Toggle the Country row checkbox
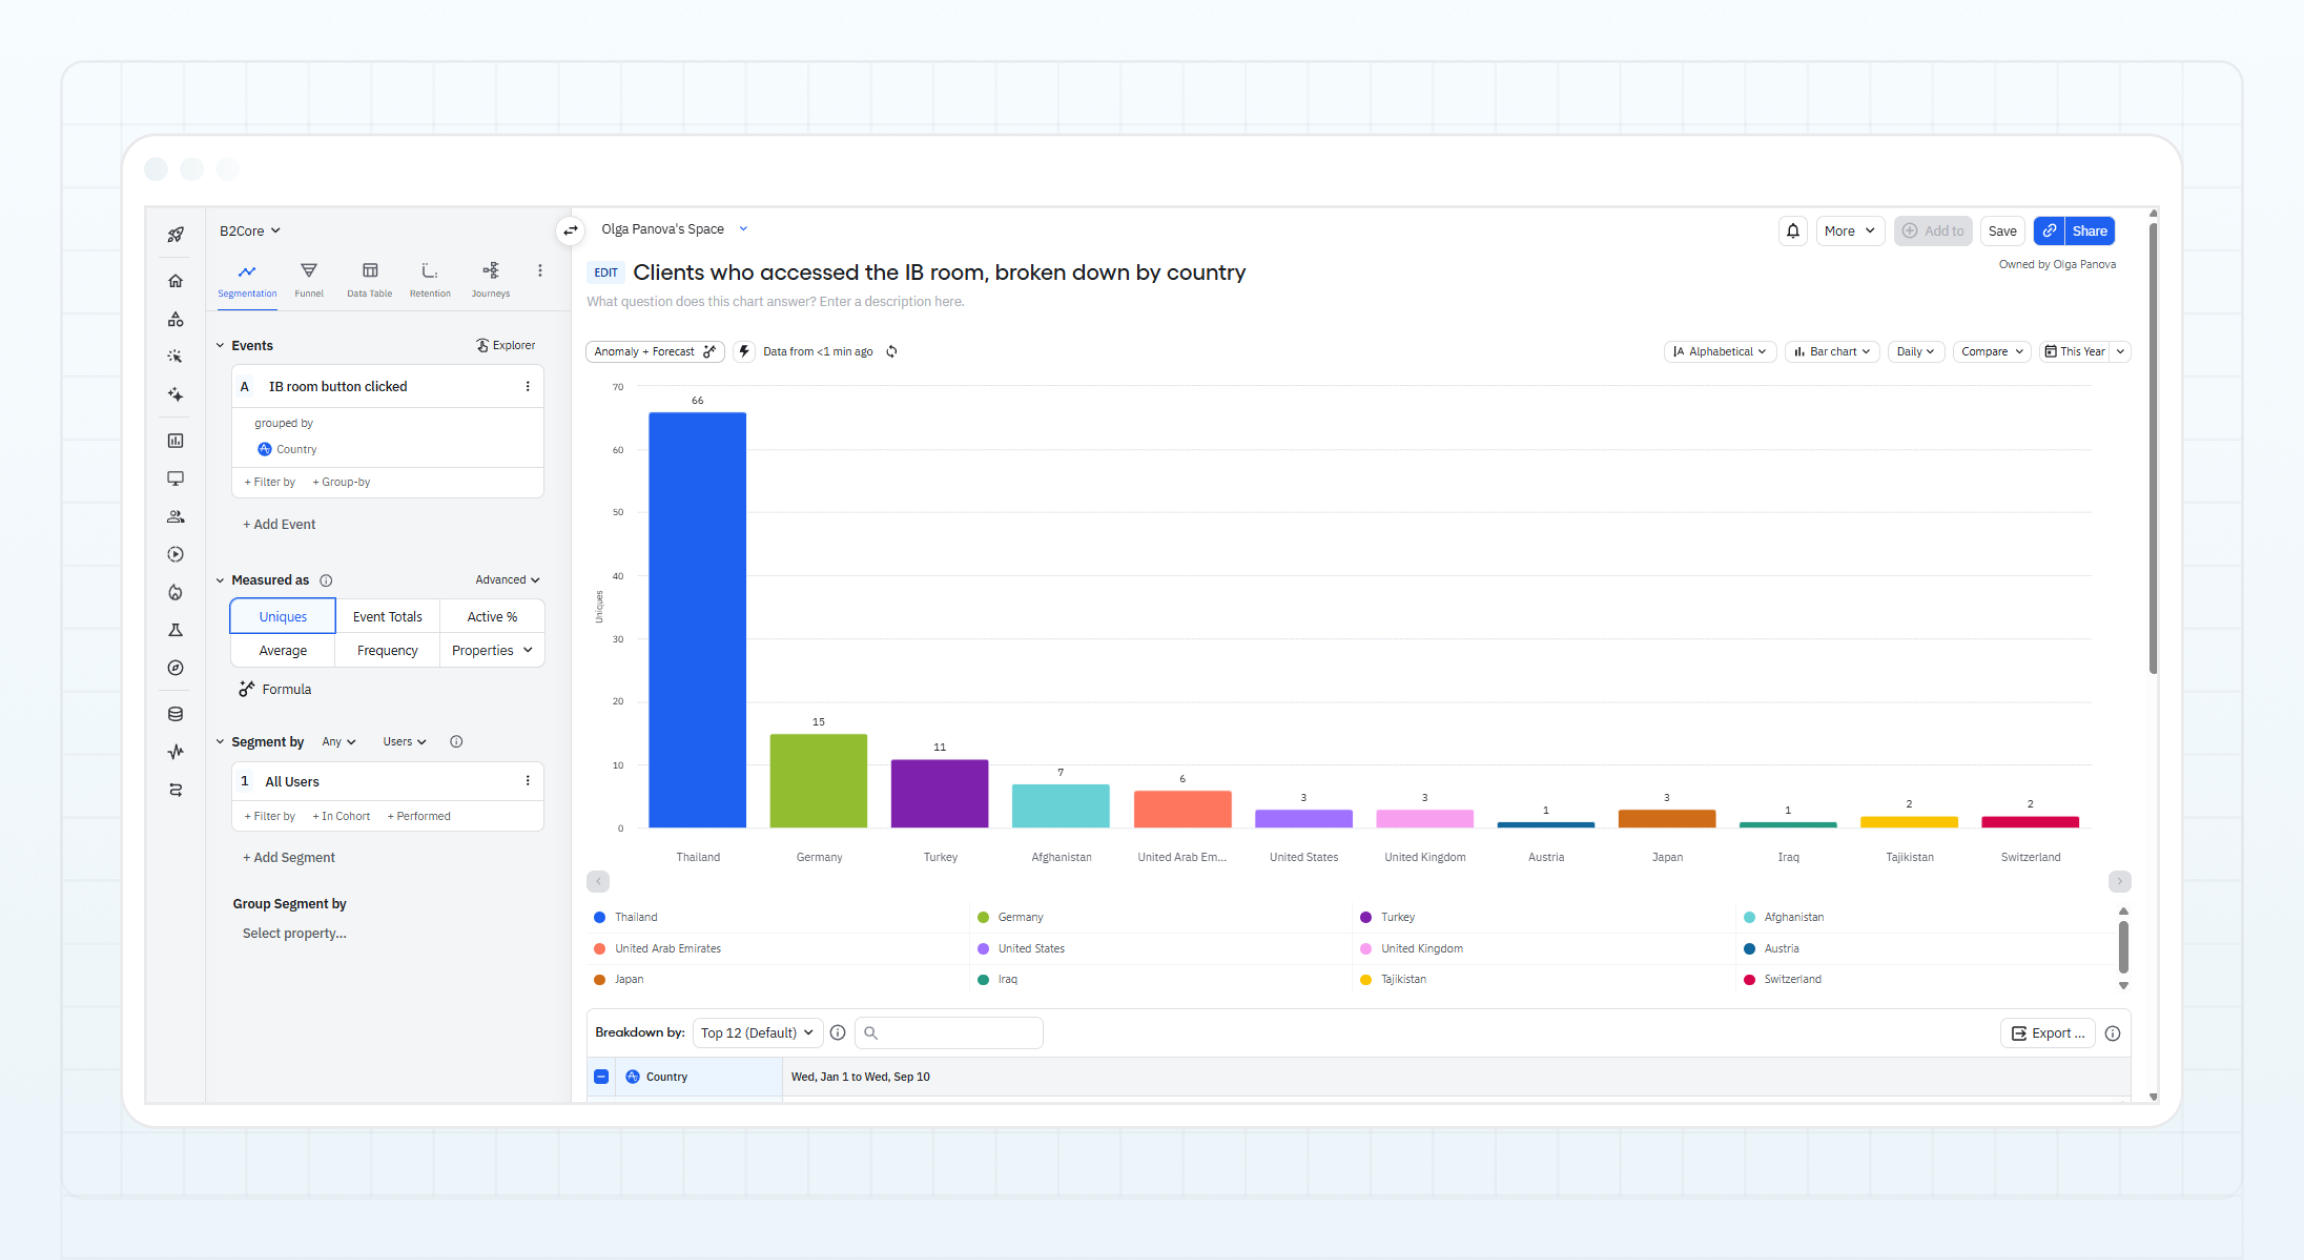Image resolution: width=2304 pixels, height=1260 pixels. click(601, 1077)
